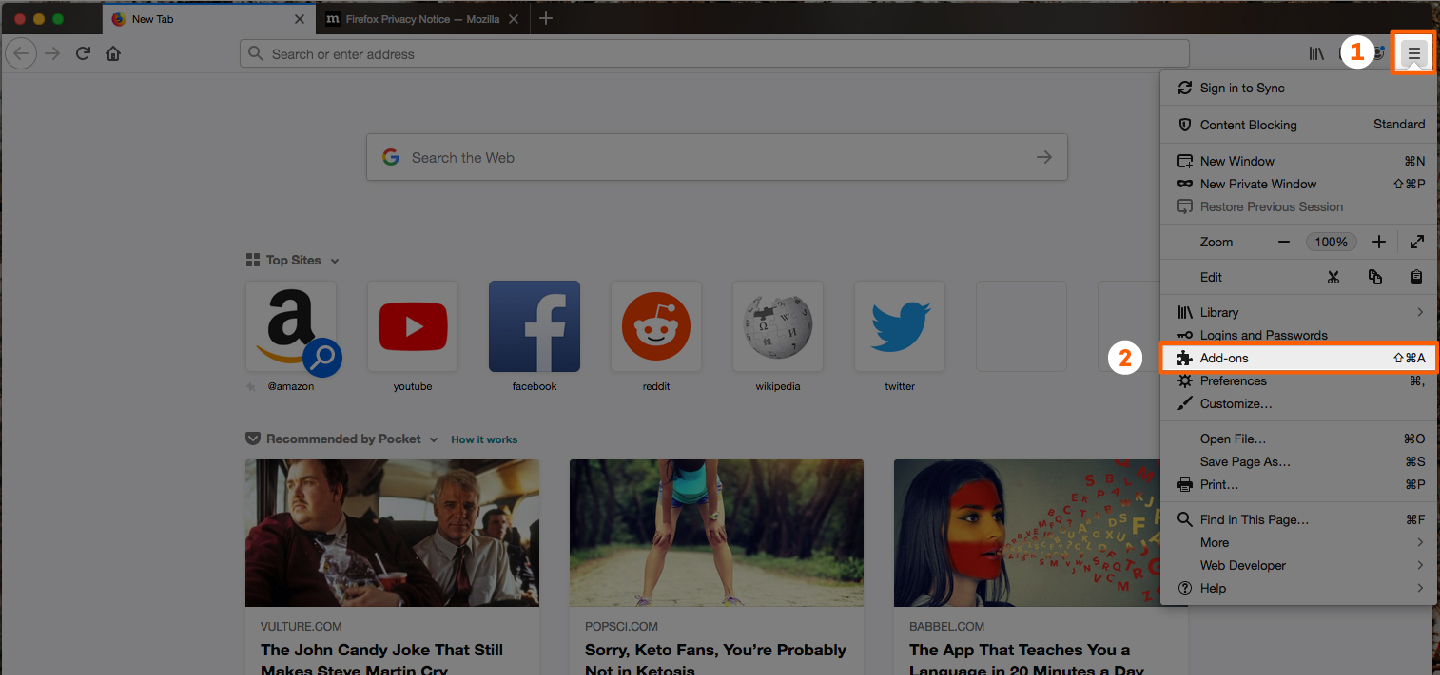Click the back navigation arrow
Viewport: 1440px width, 675px height.
pyautogui.click(x=20, y=53)
